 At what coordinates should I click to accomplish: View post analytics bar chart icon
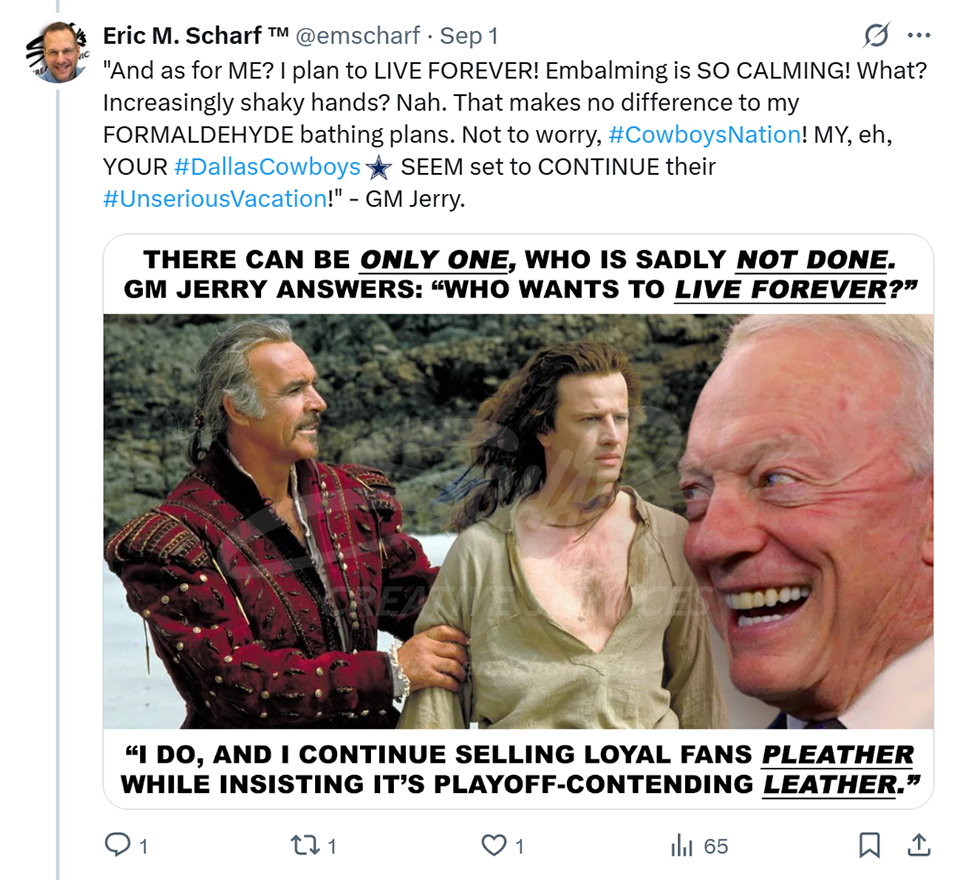pos(682,846)
